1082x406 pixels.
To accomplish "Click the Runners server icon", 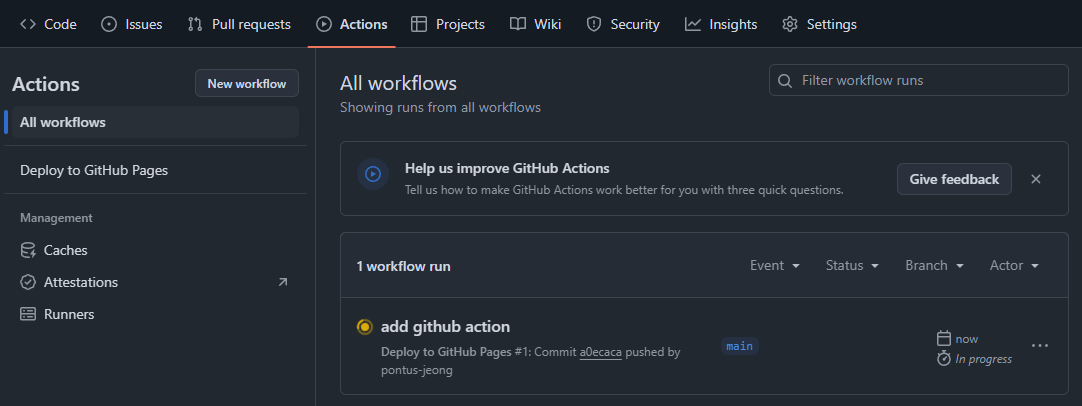I will [28, 314].
